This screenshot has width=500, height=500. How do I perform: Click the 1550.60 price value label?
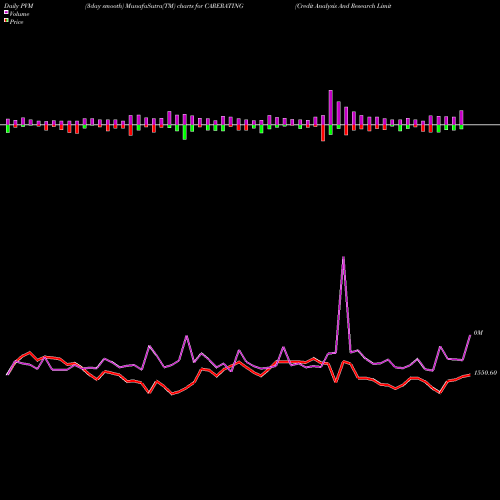click(485, 373)
